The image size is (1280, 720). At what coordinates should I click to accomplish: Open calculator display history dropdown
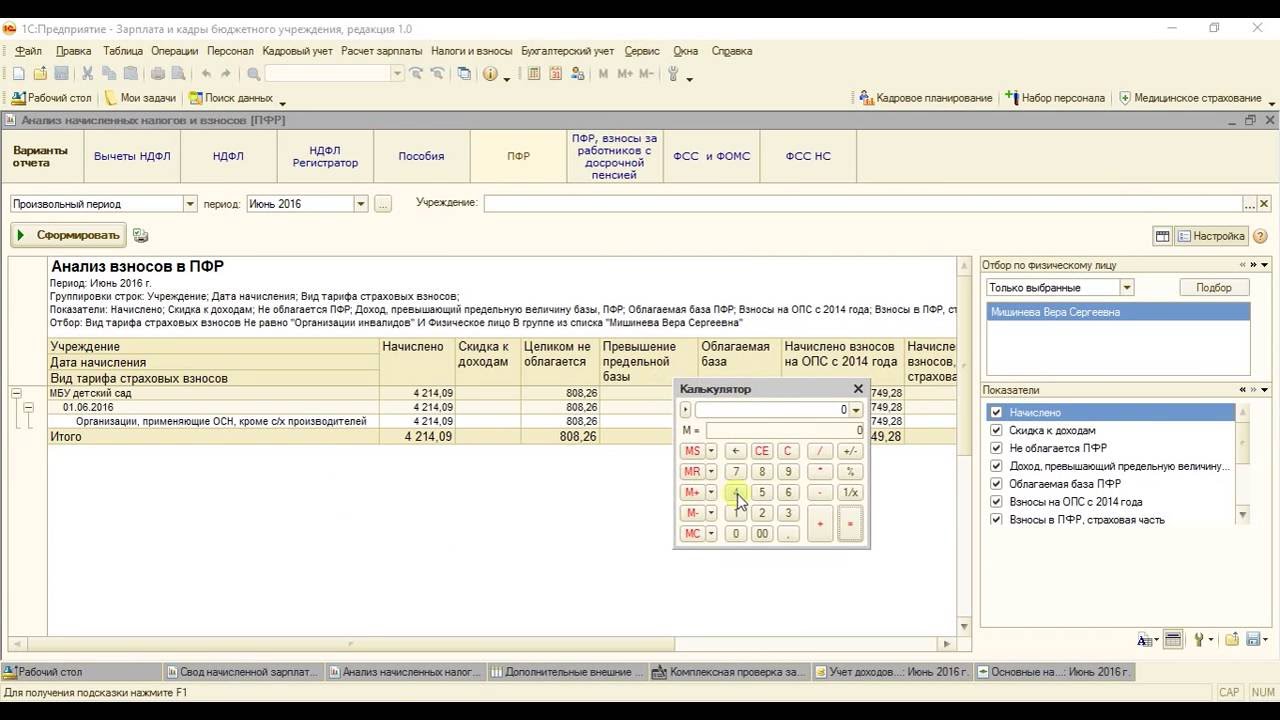point(856,410)
